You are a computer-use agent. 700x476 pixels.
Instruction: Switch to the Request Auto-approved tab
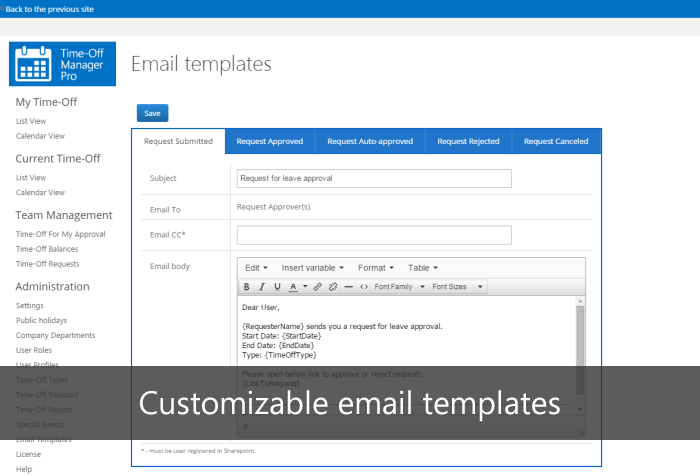coord(370,141)
